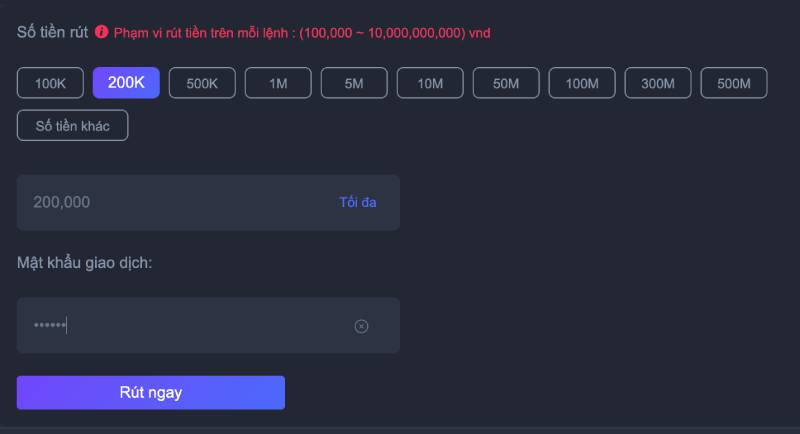
Task: Click the red info icon beside Số tiền rút
Action: click(x=101, y=32)
